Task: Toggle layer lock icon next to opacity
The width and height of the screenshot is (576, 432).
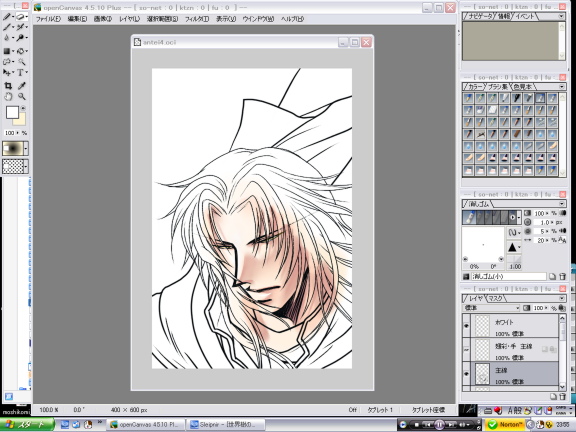Action: pos(562,308)
